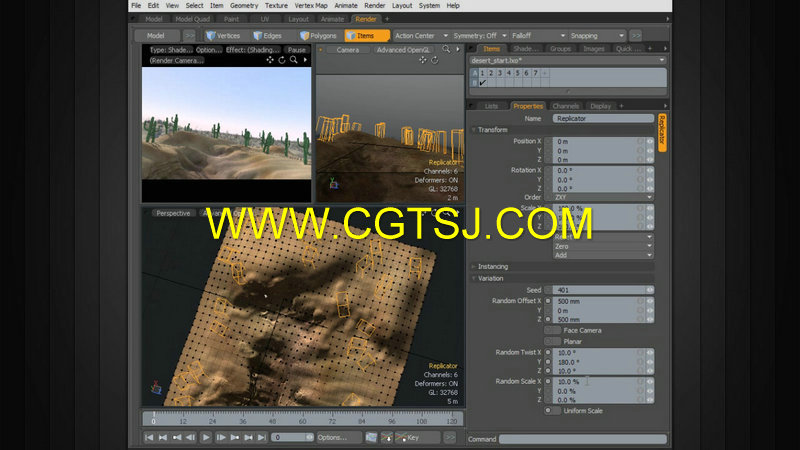This screenshot has width=800, height=450.
Task: Open the Zero dropdown under Scale
Action: (603, 246)
